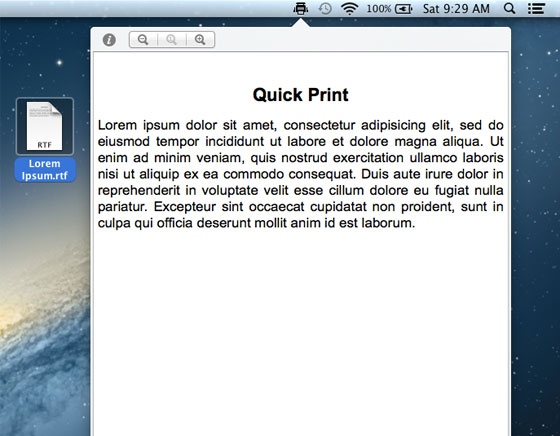Viewport: 560px width, 436px height.
Task: Click the Quick Print printer menu bar icon
Action: [301, 8]
